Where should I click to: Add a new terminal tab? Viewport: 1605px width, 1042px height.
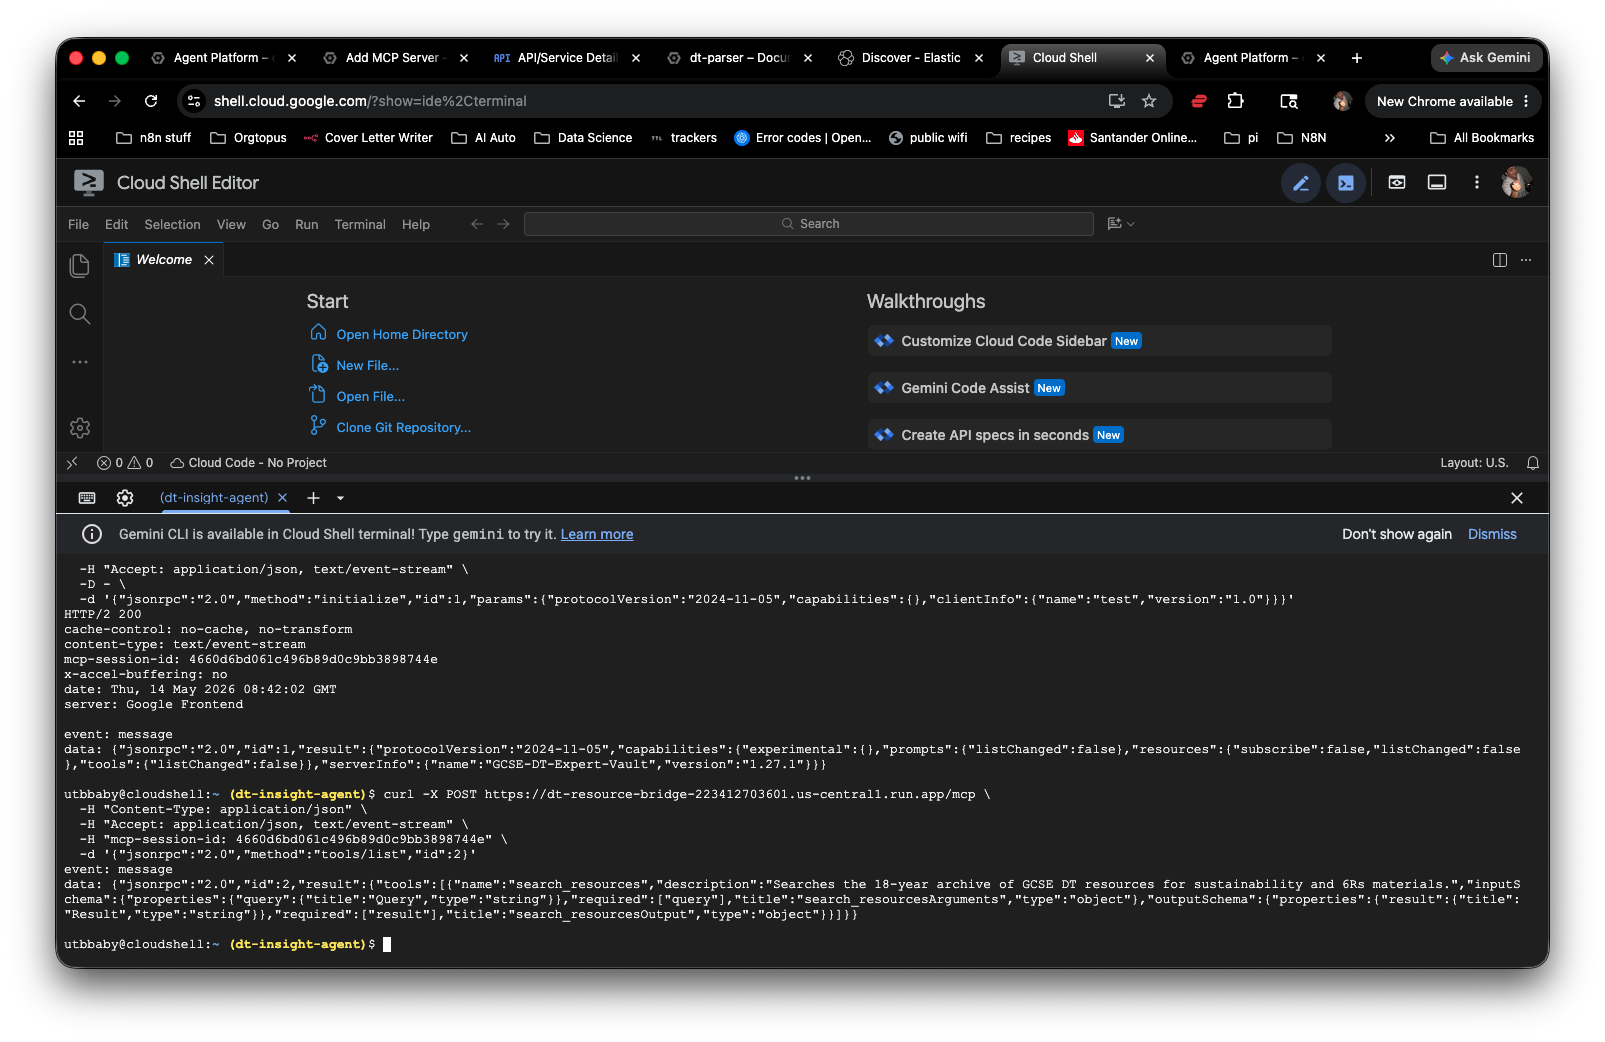pos(313,498)
